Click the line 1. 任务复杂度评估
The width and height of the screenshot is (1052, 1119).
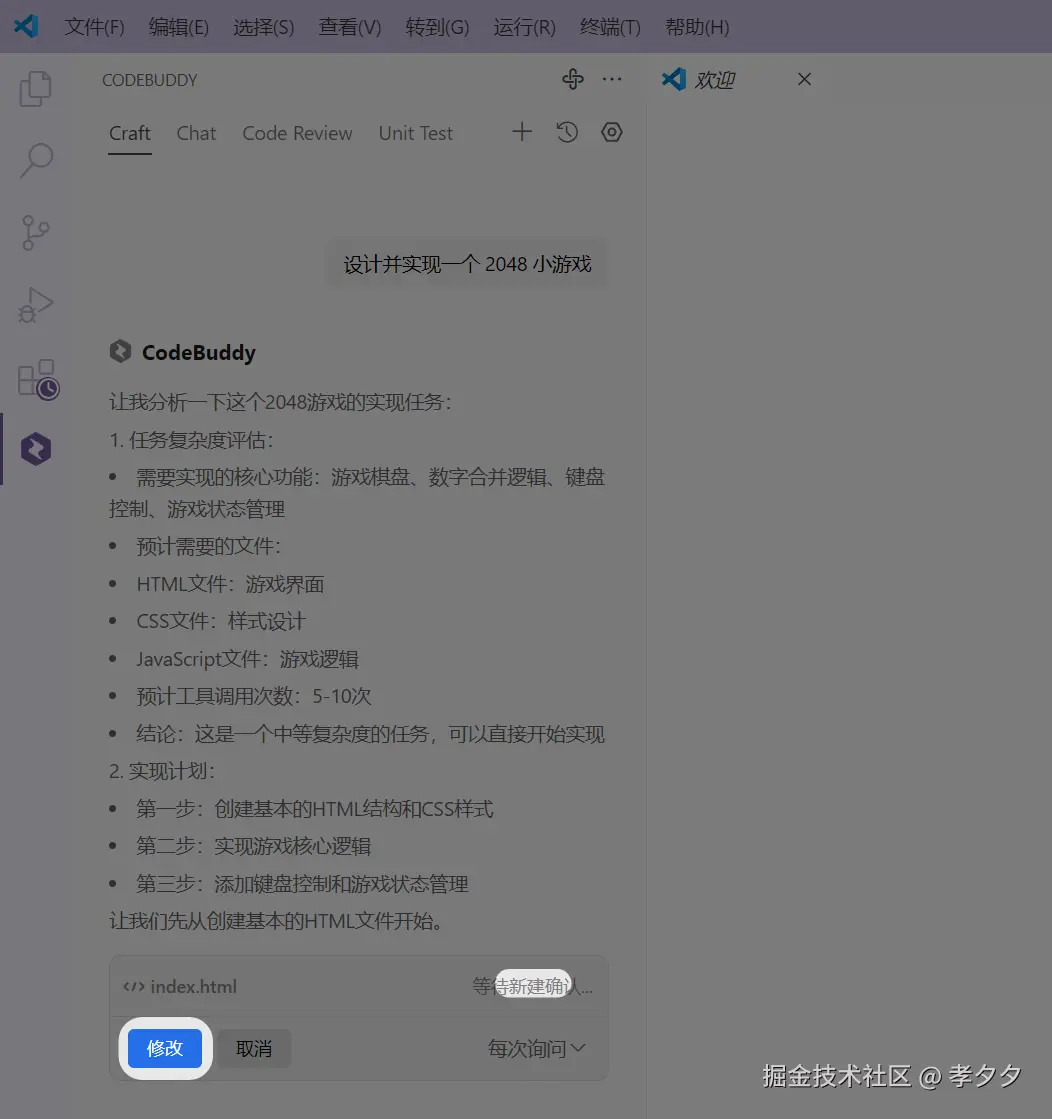tap(191, 440)
